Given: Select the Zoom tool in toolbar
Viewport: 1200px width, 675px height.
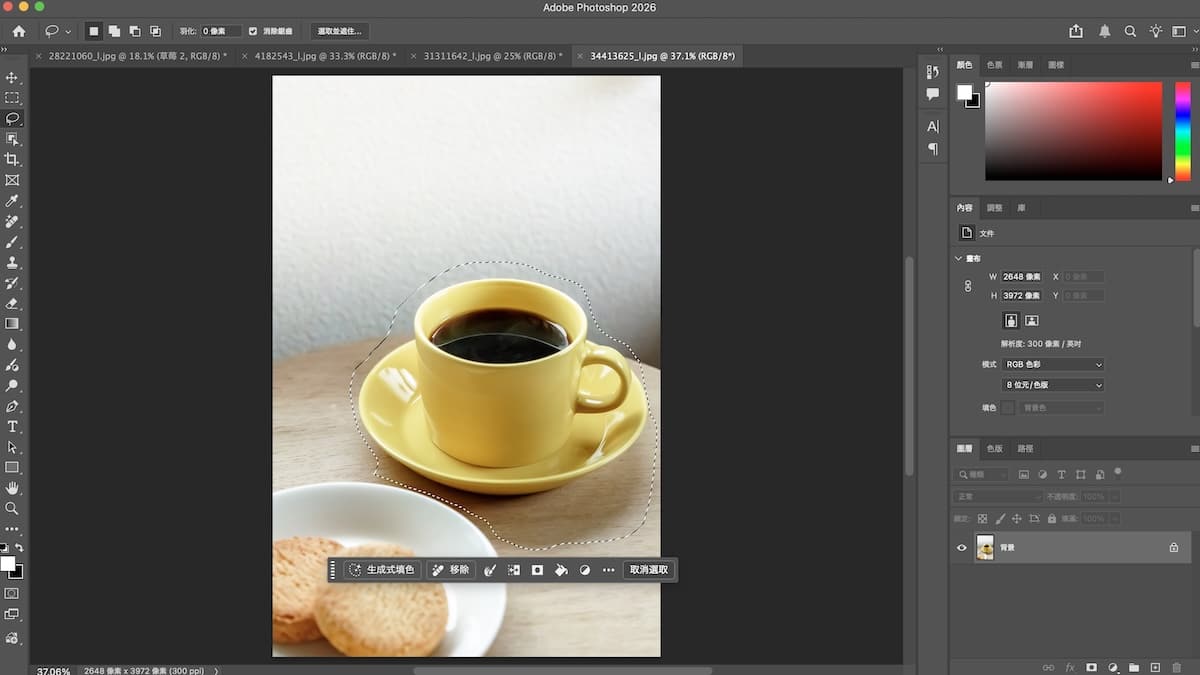Looking at the screenshot, I should pyautogui.click(x=12, y=508).
